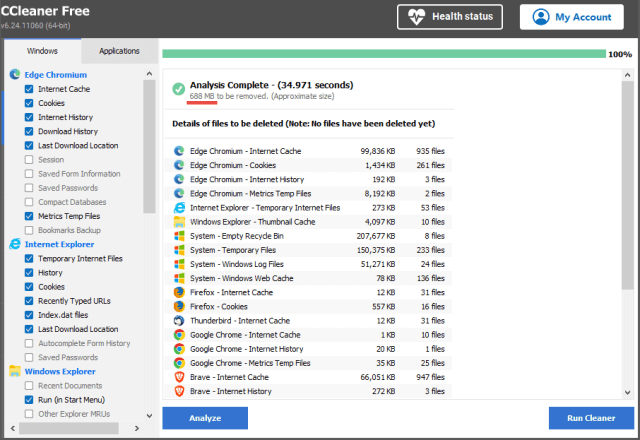Viewport: 640px width, 440px height.
Task: Switch to the Applications tab
Action: point(119,51)
